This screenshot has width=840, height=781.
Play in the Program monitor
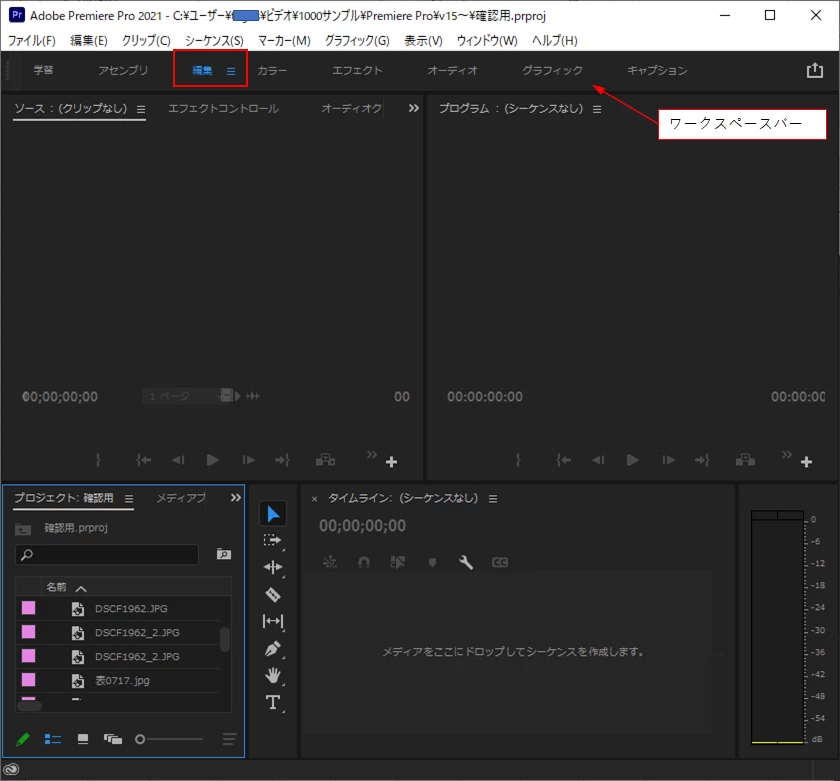[x=633, y=460]
